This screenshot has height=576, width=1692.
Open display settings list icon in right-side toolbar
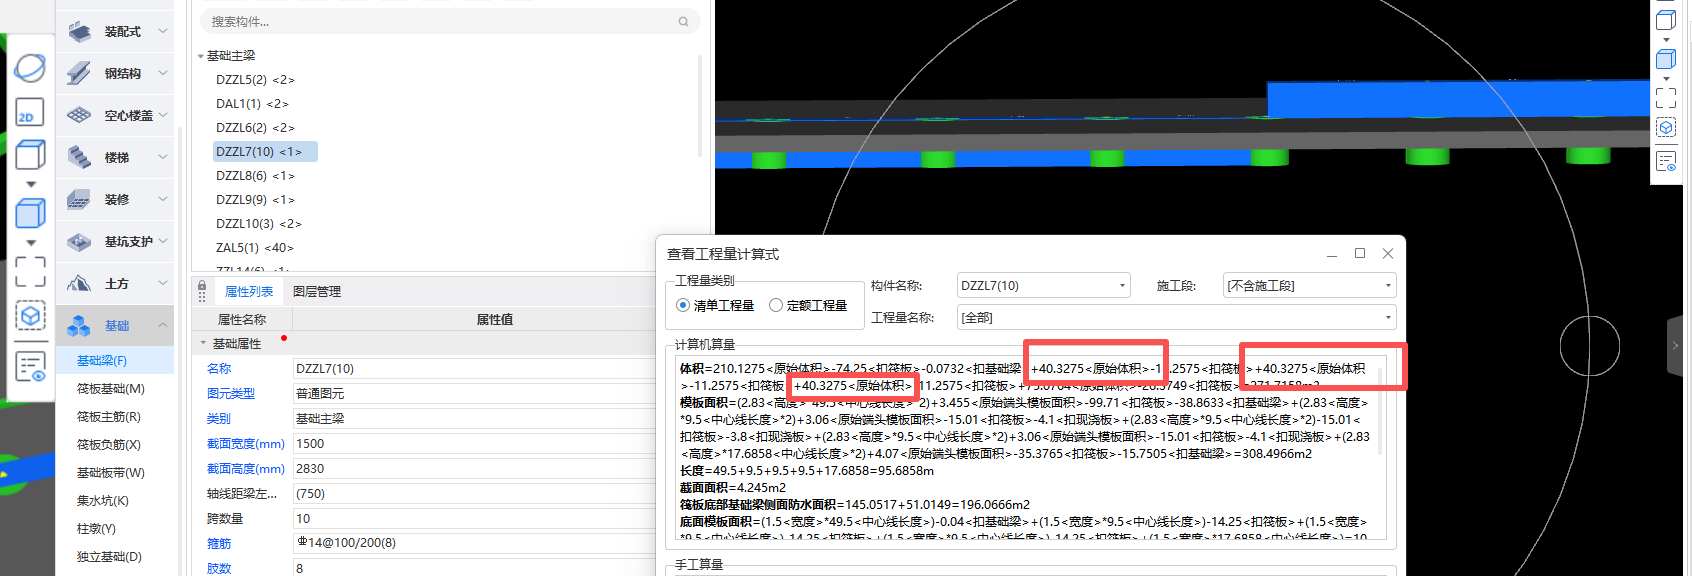pyautogui.click(x=1666, y=161)
